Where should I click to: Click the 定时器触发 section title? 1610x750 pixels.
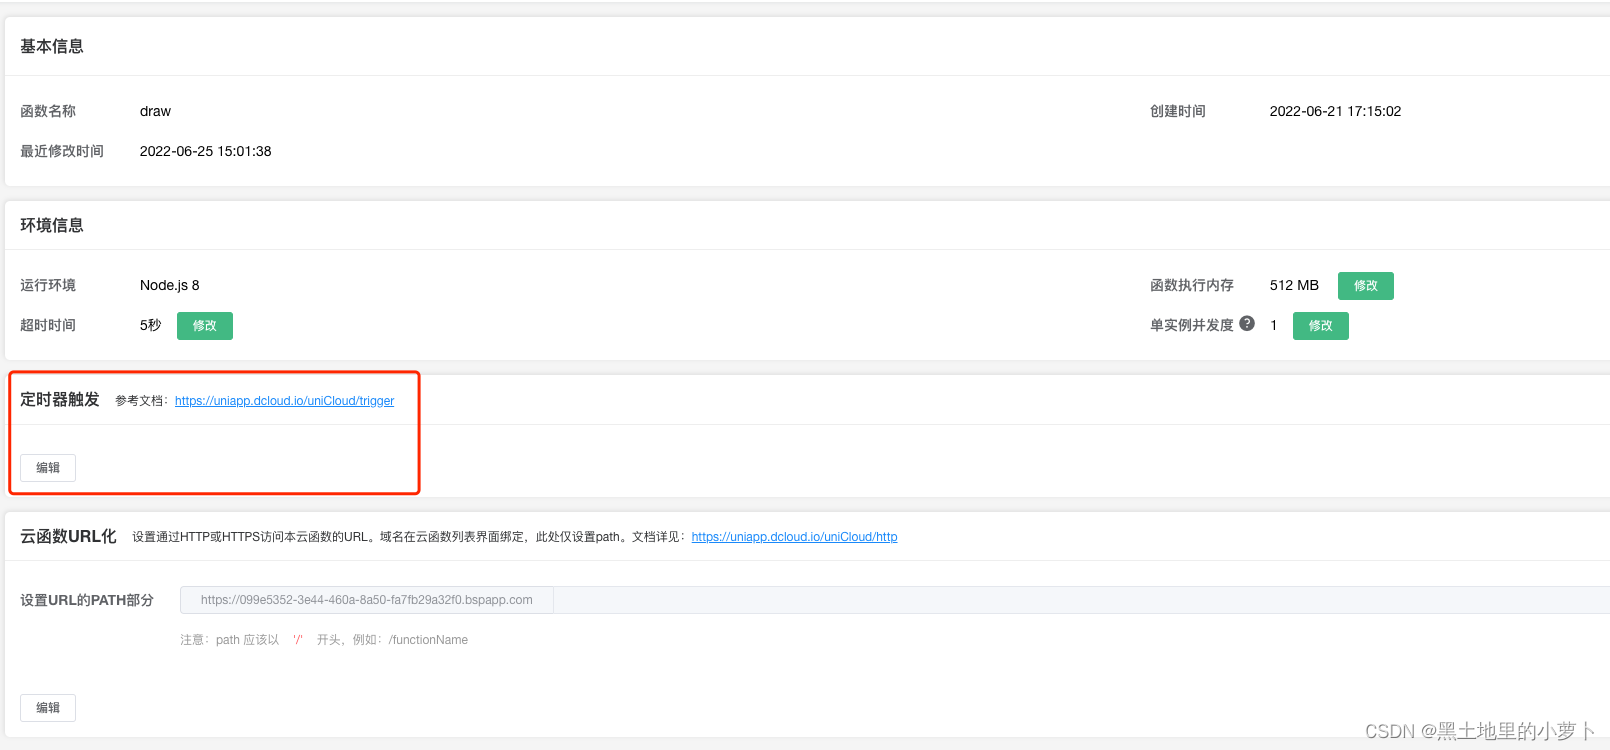coord(60,399)
